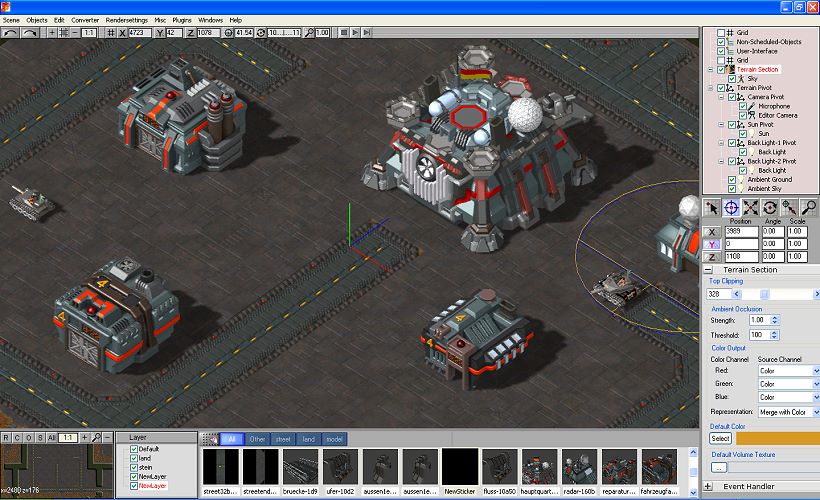The width and height of the screenshot is (820, 500).
Task: Click the highlighted Y axis button
Action: point(712,244)
